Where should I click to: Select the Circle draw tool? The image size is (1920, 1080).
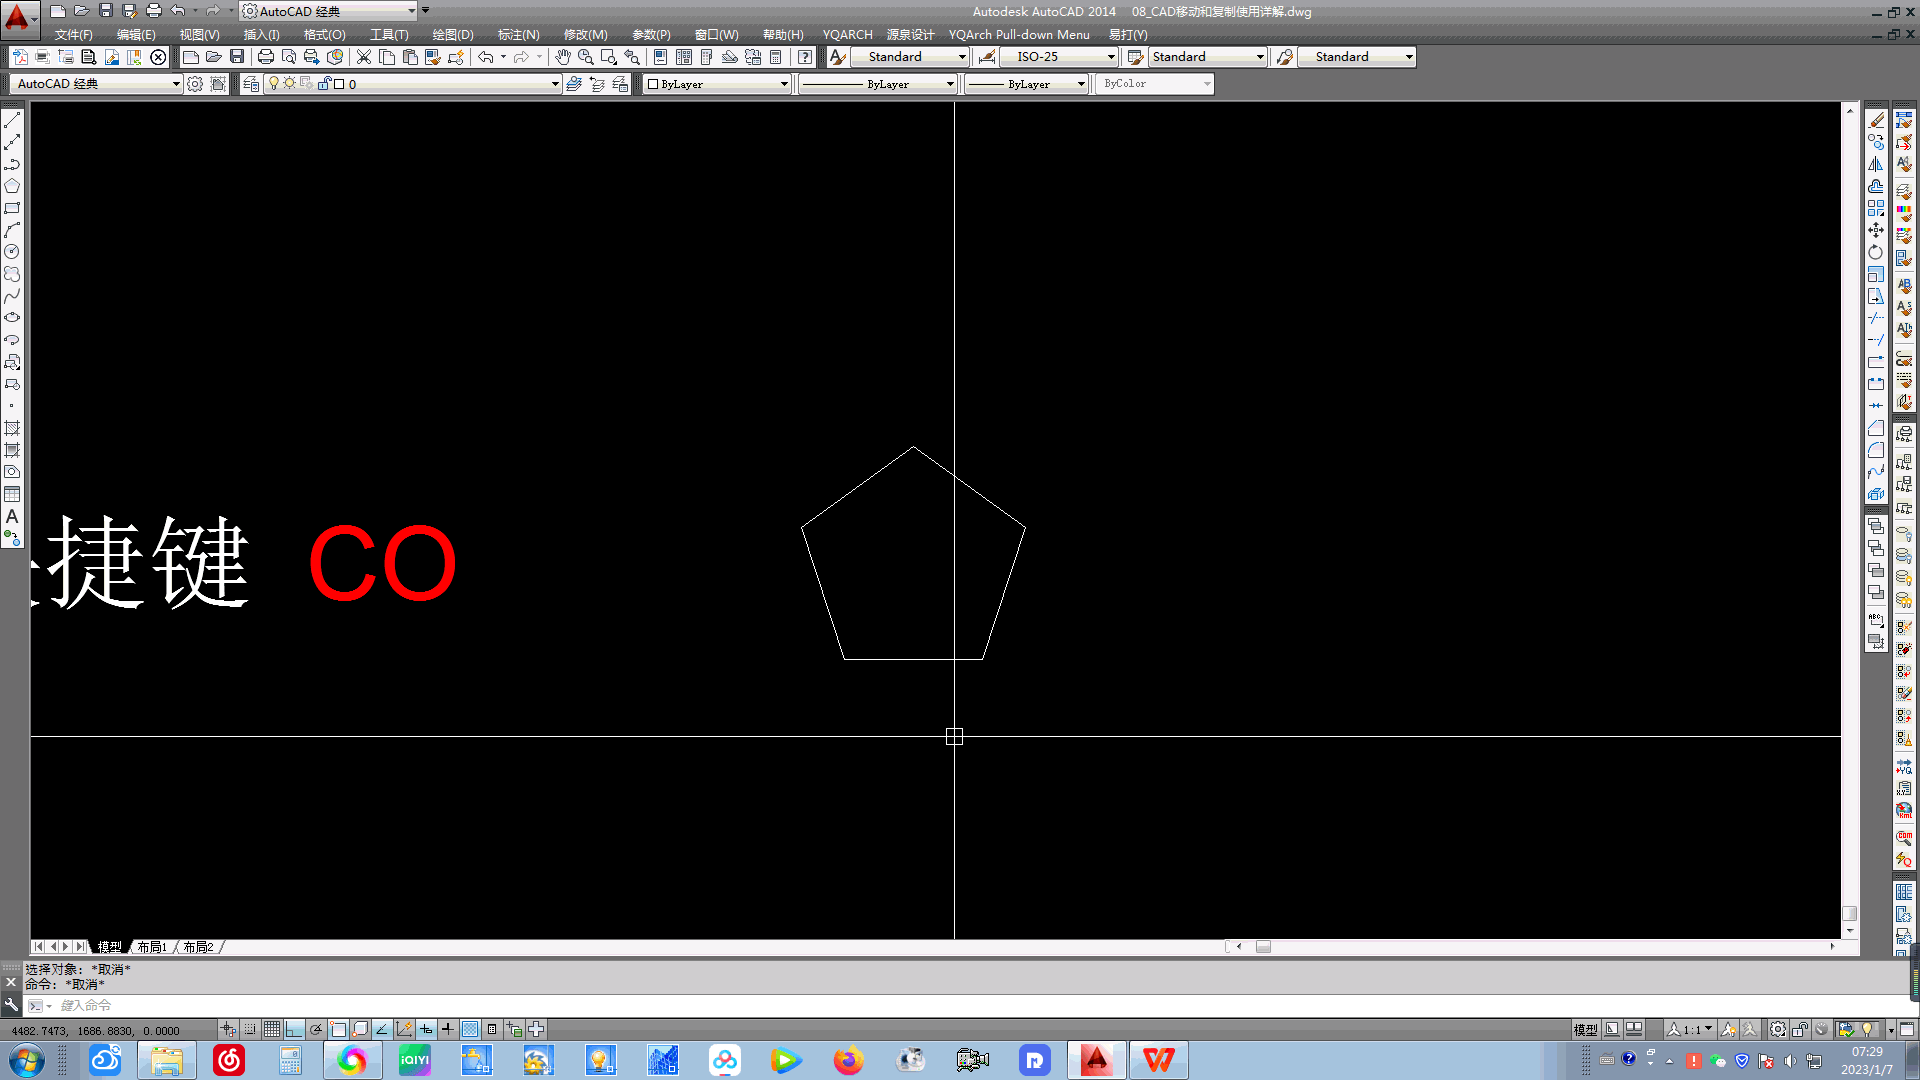pos(12,252)
